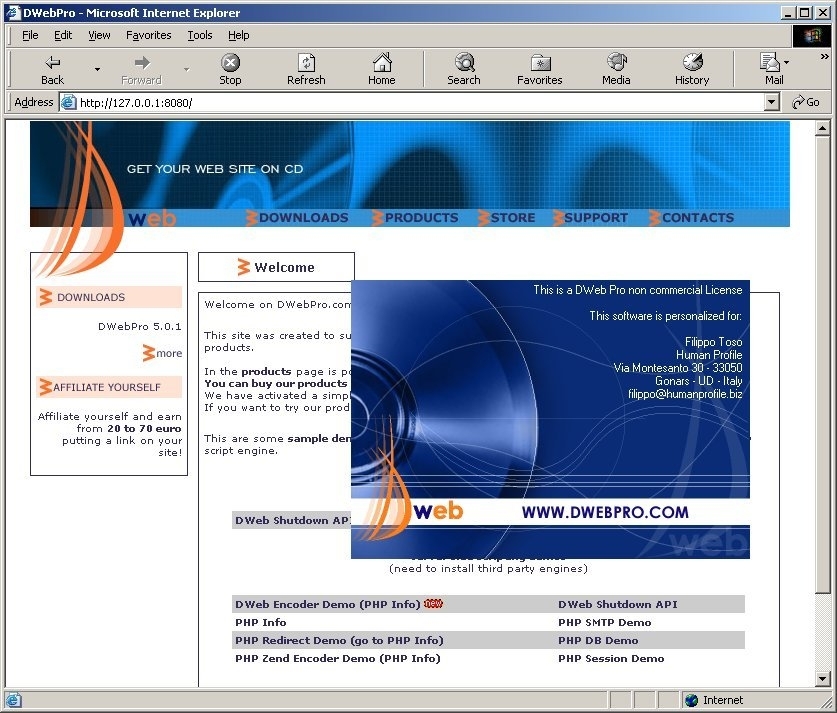Open the address bar dropdown list
The height and width of the screenshot is (713, 837).
coord(771,102)
